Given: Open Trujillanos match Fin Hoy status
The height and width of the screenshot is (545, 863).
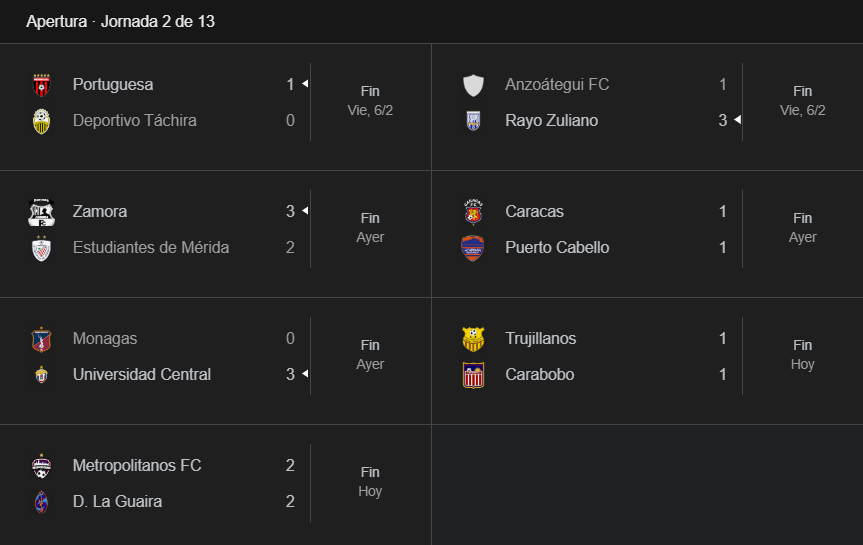Looking at the screenshot, I should (x=802, y=355).
